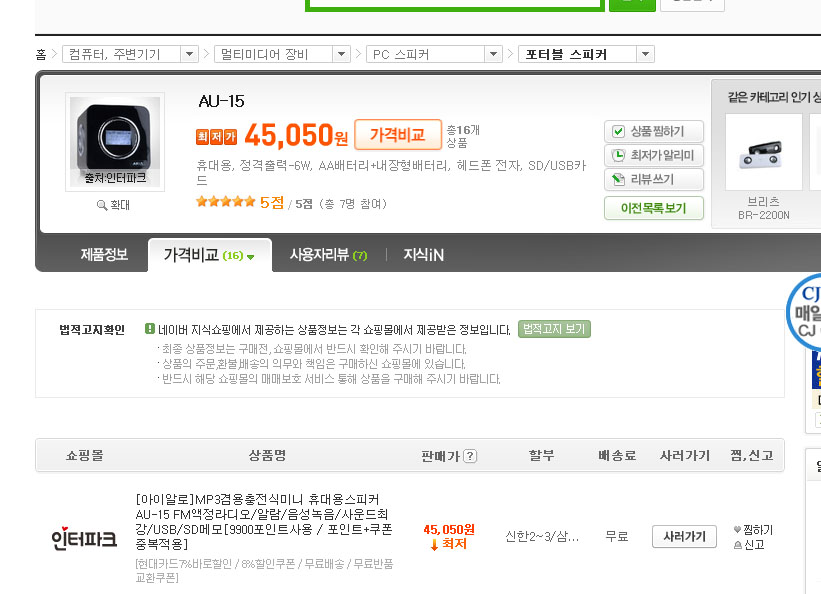821x594 pixels.
Task: Click 최저가알리미 clock button
Action: point(653,155)
